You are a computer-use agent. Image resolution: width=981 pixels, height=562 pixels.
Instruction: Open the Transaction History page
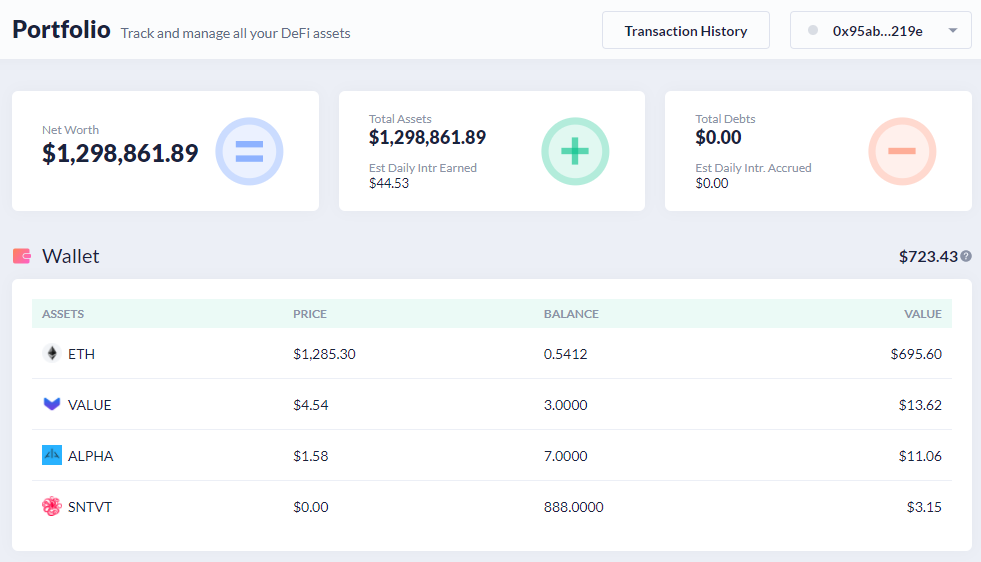pyautogui.click(x=685, y=31)
